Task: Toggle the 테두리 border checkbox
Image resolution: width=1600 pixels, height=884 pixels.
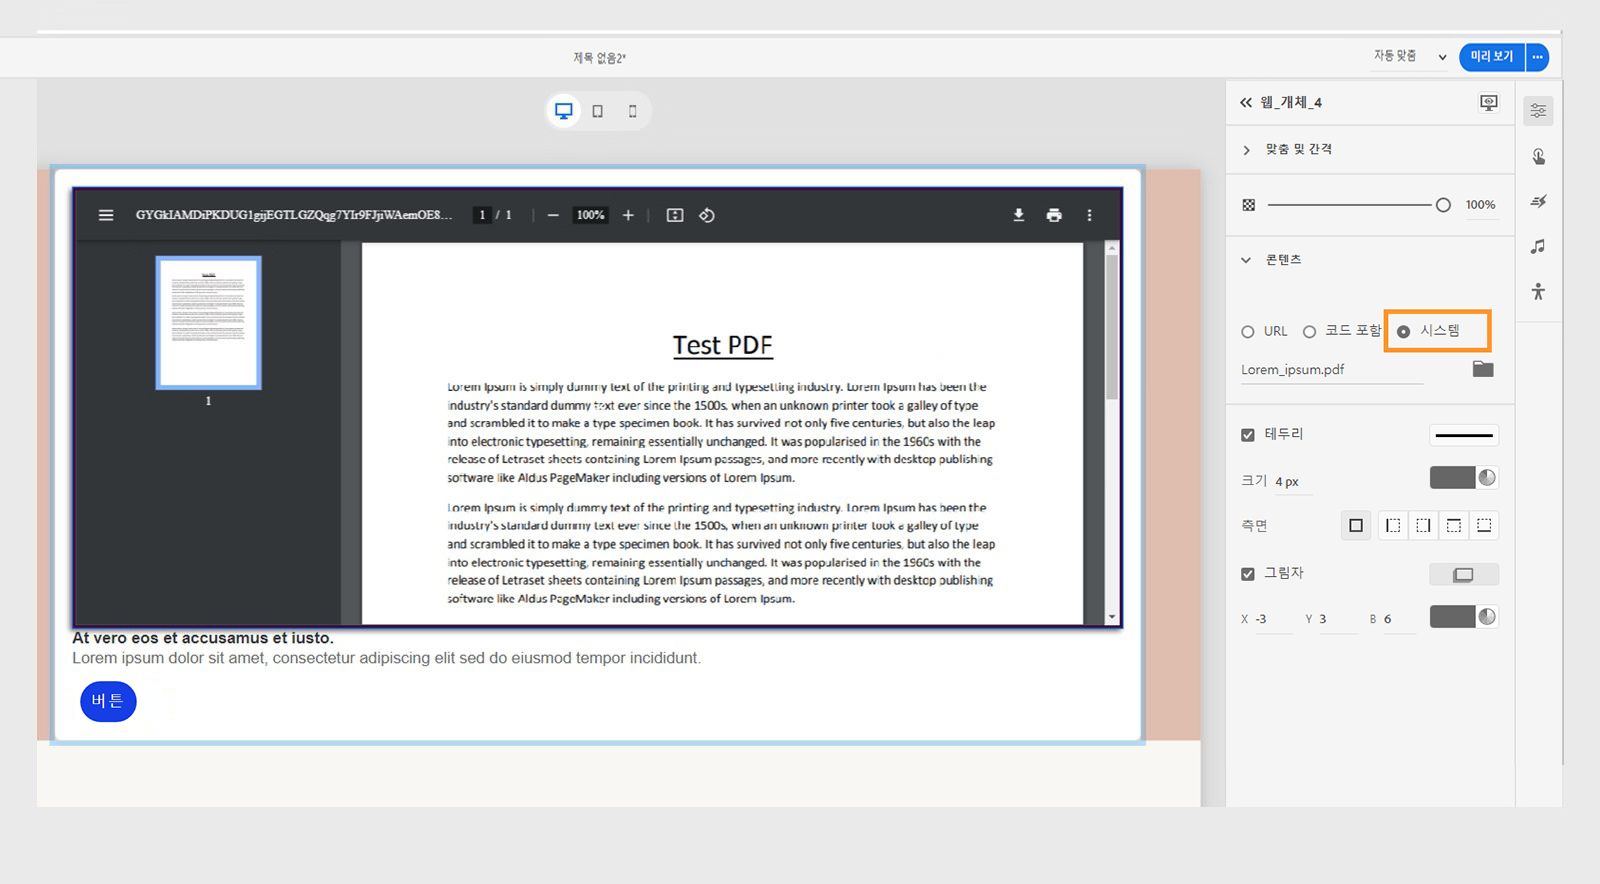Action: (1248, 434)
